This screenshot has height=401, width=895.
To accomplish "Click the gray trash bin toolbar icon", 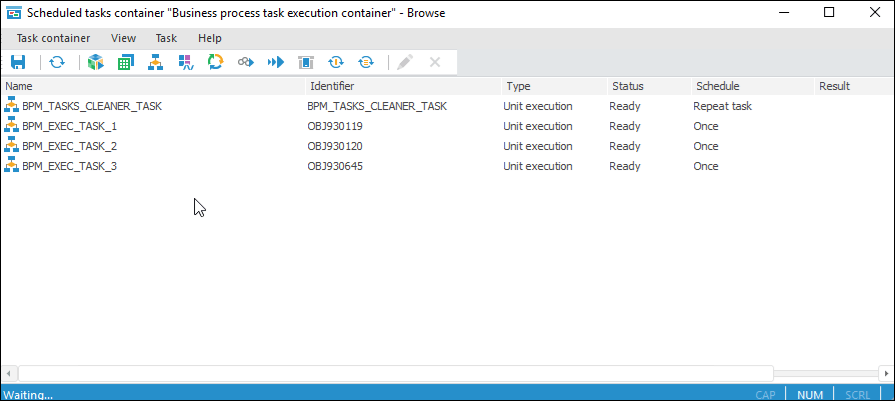I will 305,62.
